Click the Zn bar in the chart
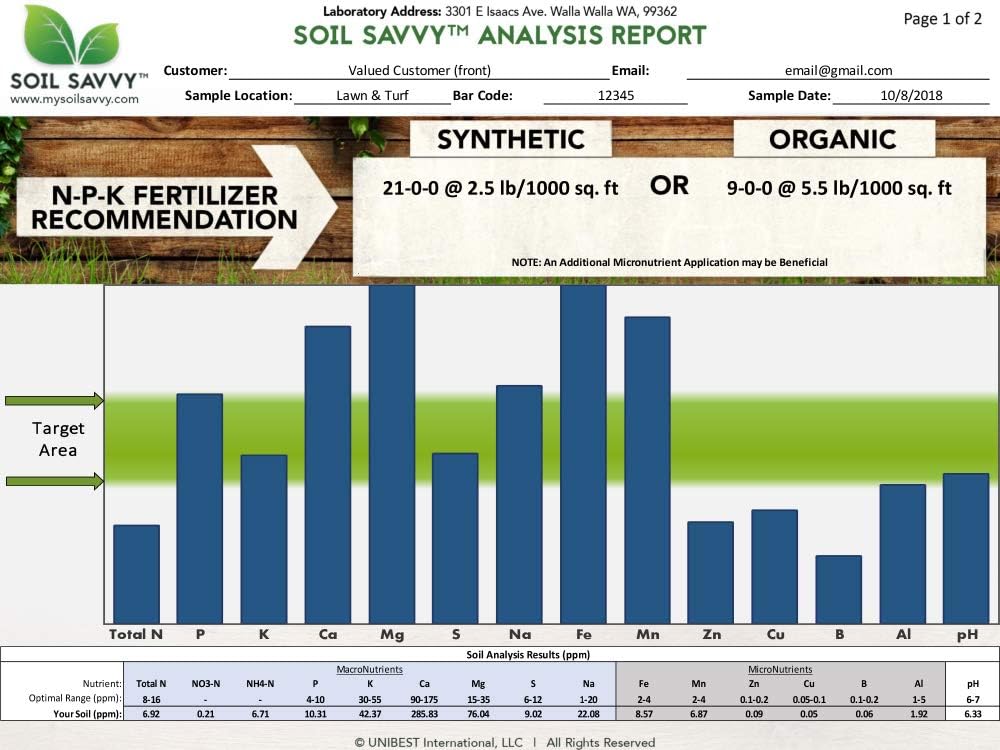Viewport: 1000px width, 750px height. [x=710, y=572]
